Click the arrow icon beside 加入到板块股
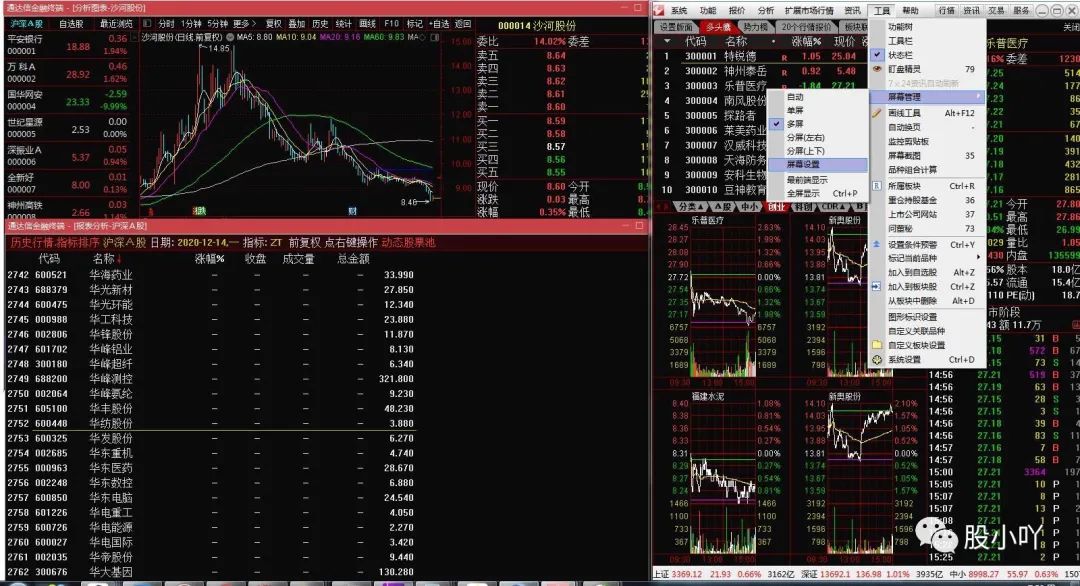 pyautogui.click(x=877, y=286)
